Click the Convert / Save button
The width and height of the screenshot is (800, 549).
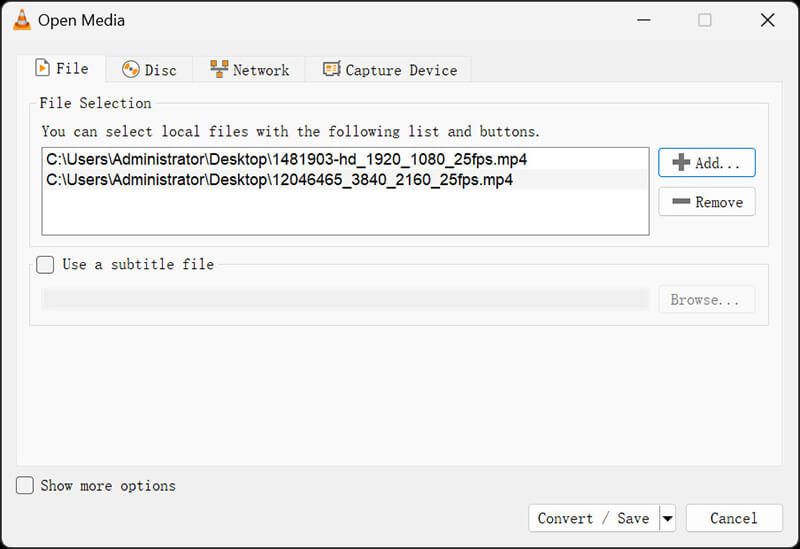[594, 518]
